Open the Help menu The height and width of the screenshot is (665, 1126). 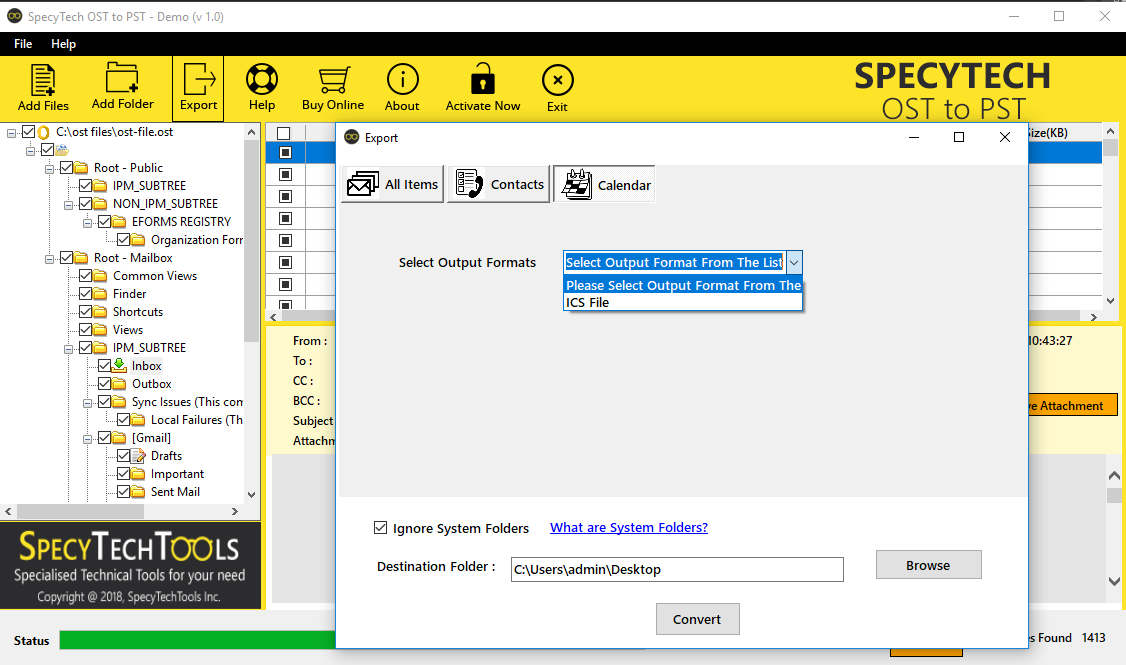pos(63,44)
